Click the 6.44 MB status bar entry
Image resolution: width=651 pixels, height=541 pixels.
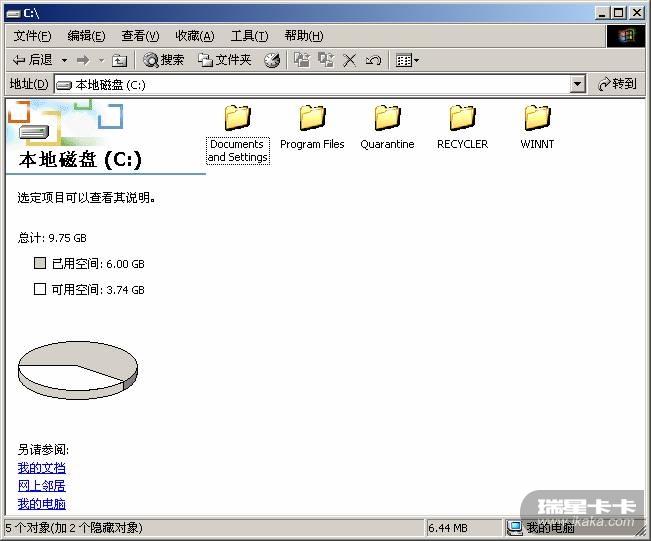[448, 528]
